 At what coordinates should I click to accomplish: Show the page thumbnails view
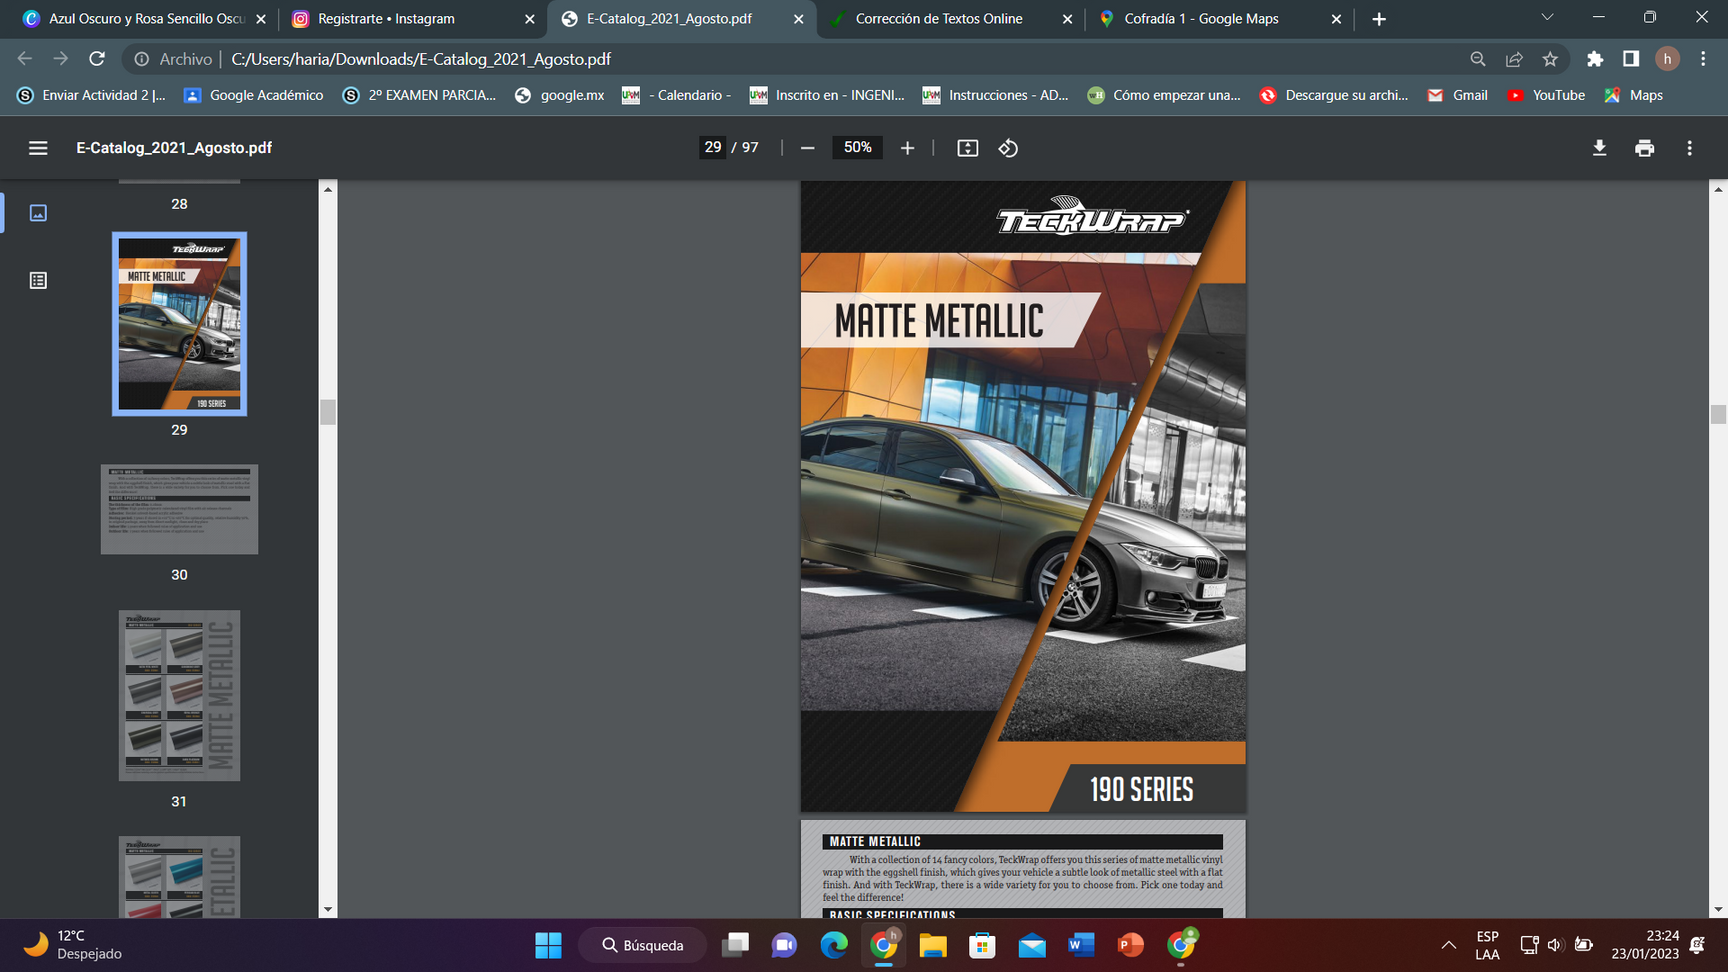(38, 213)
